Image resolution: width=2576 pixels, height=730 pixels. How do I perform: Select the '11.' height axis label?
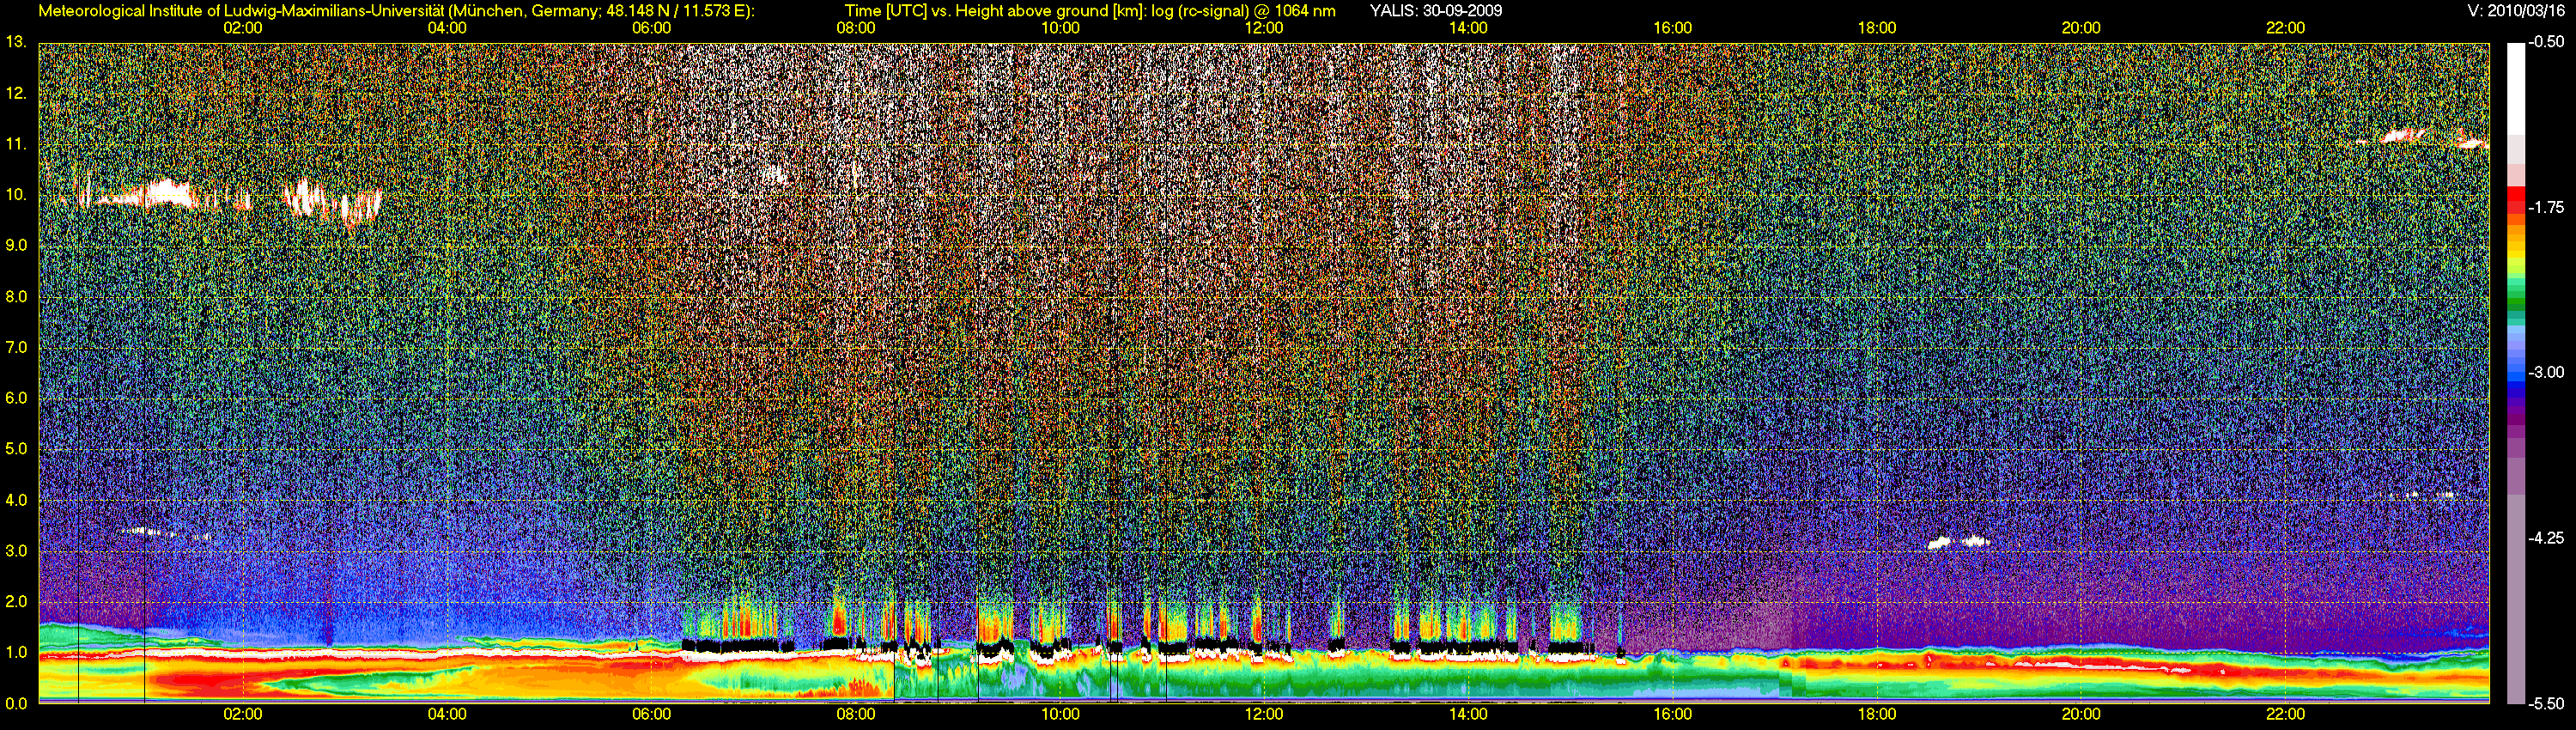(x=15, y=144)
